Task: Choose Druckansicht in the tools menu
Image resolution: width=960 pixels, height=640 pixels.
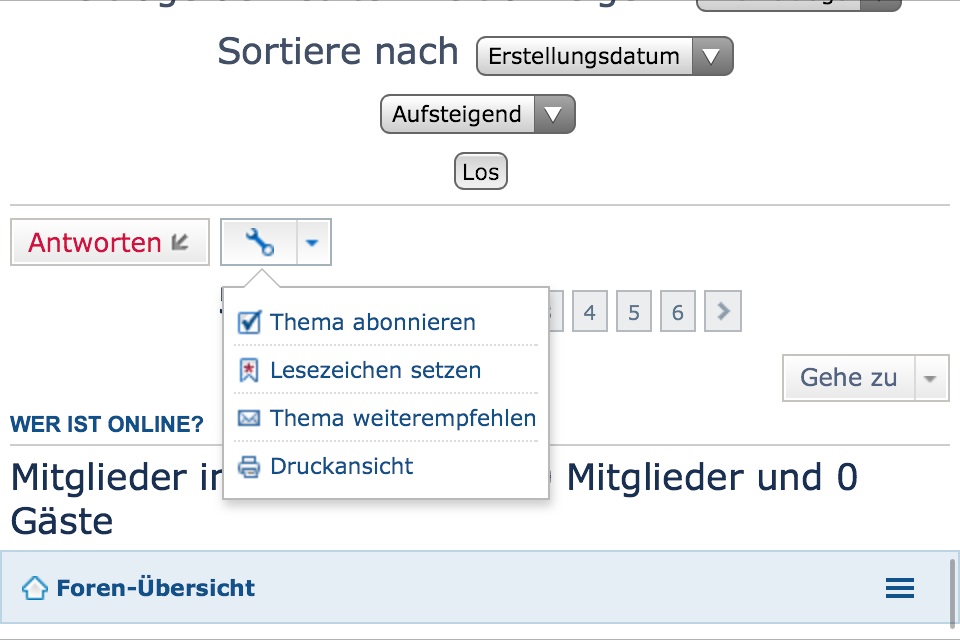Action: pos(341,467)
